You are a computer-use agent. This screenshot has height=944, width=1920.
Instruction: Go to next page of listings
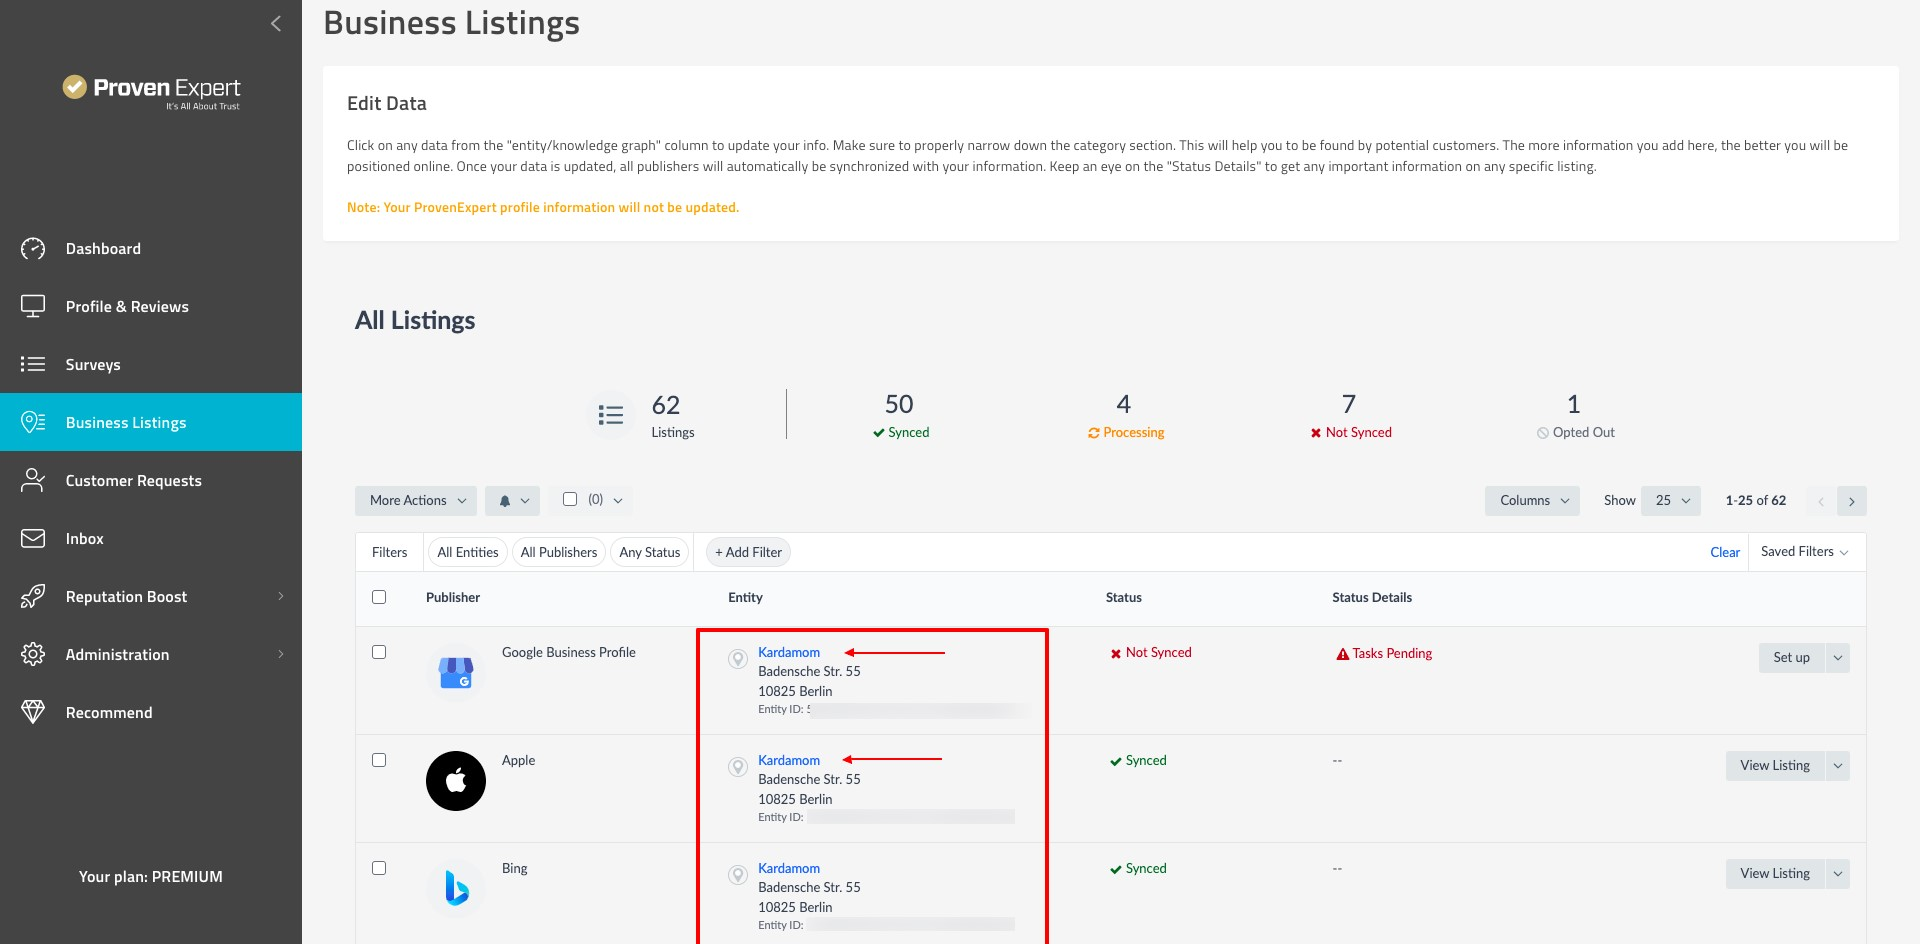tap(1852, 501)
